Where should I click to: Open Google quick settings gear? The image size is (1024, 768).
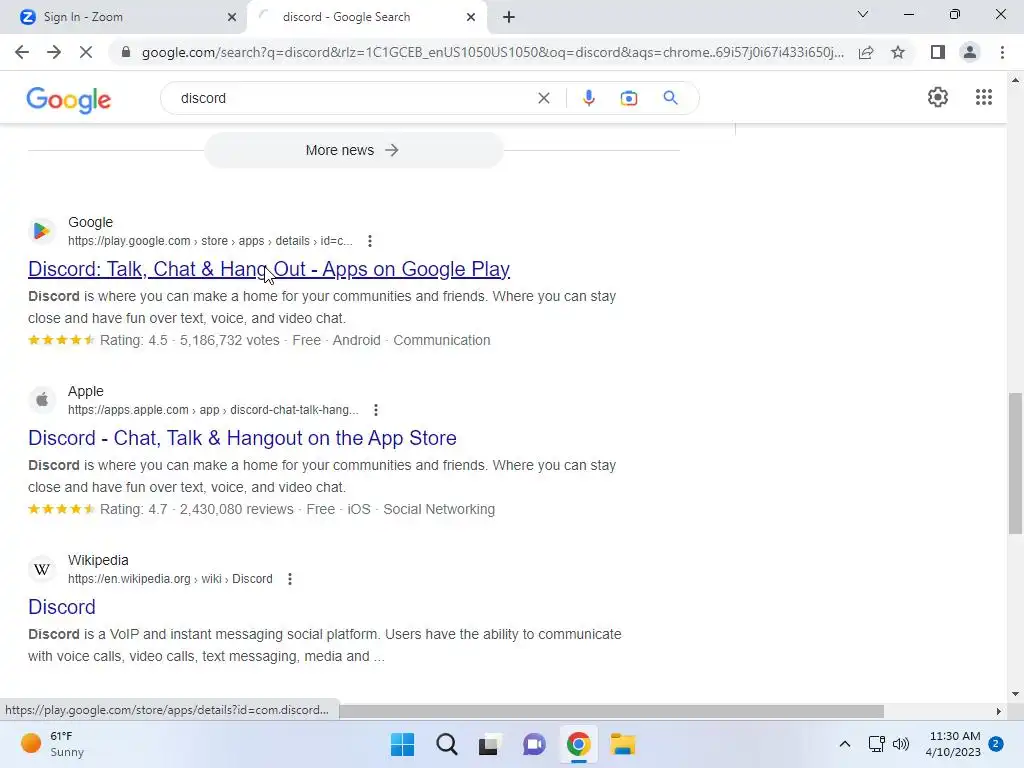(938, 97)
